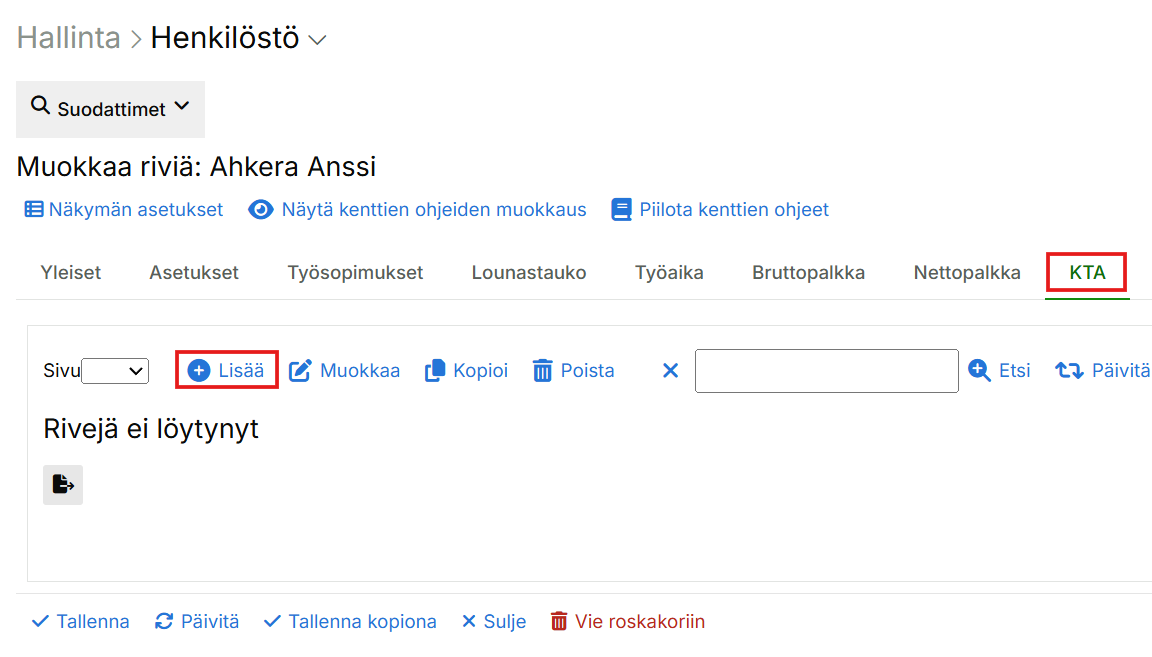Viewport: 1152px width, 657px height.
Task: Click the Tallenna save button
Action: coord(81,622)
